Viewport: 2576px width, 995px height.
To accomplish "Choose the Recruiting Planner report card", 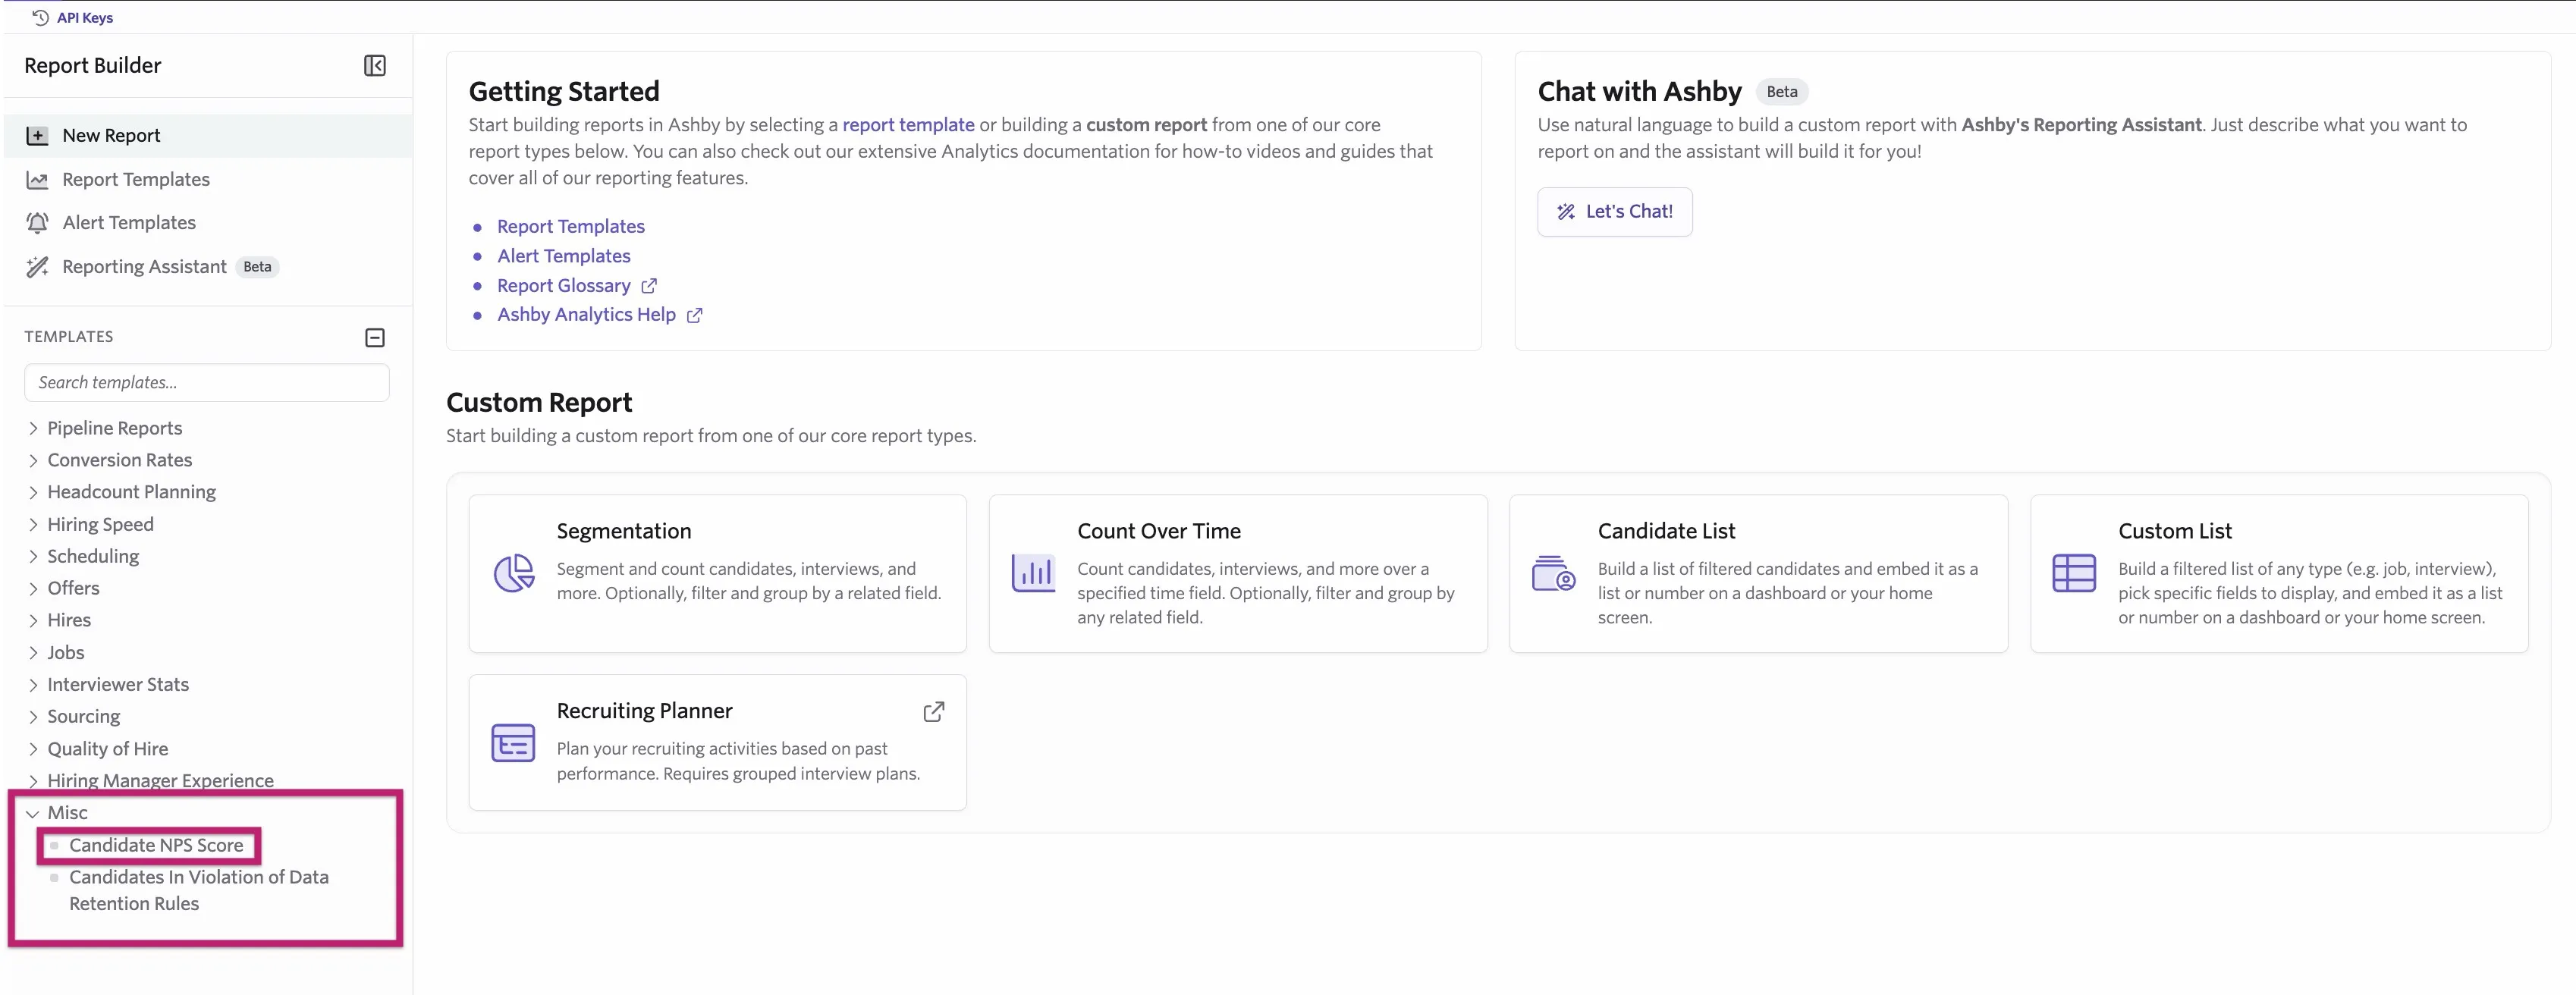I will coord(718,743).
